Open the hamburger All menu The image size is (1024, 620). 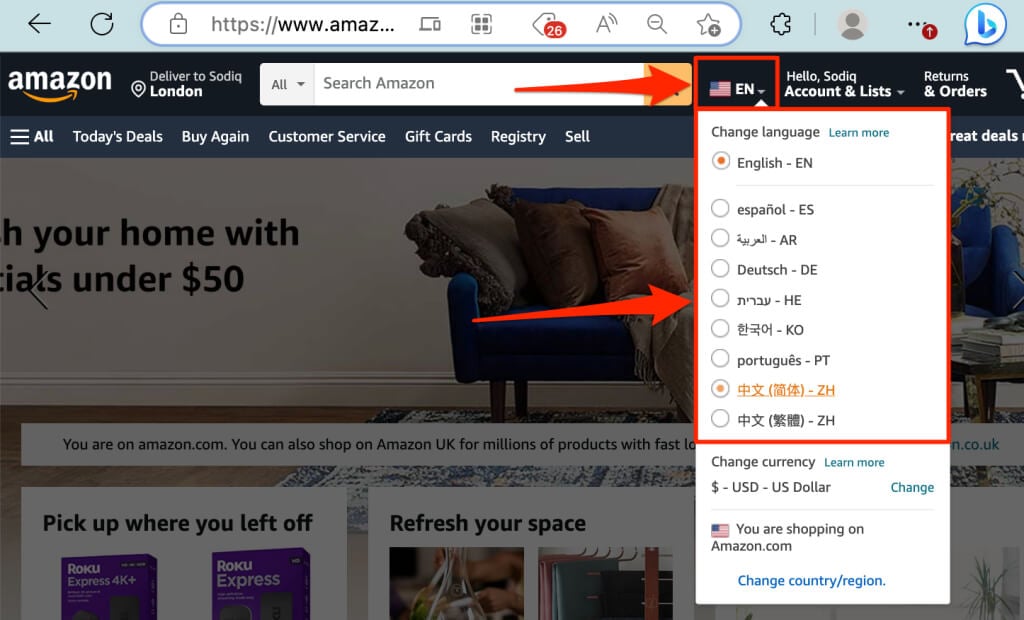31,137
